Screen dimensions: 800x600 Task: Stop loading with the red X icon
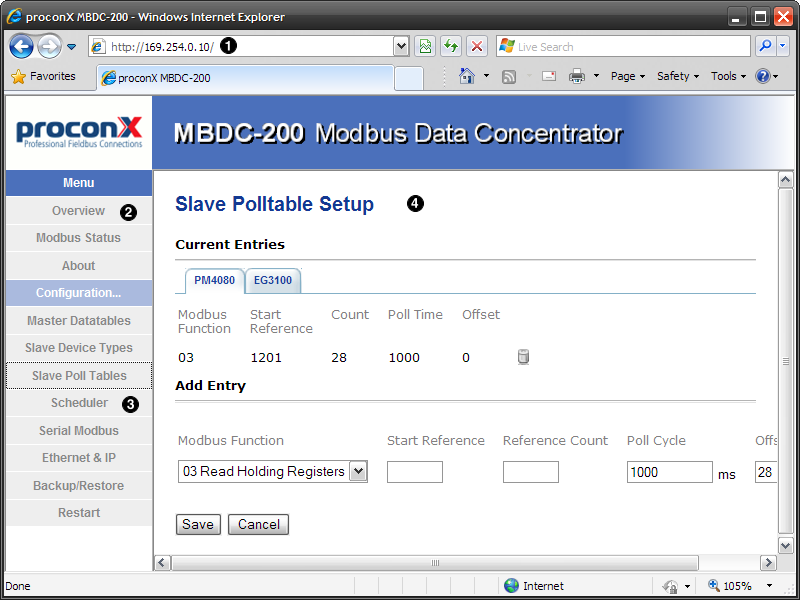pyautogui.click(x=477, y=46)
